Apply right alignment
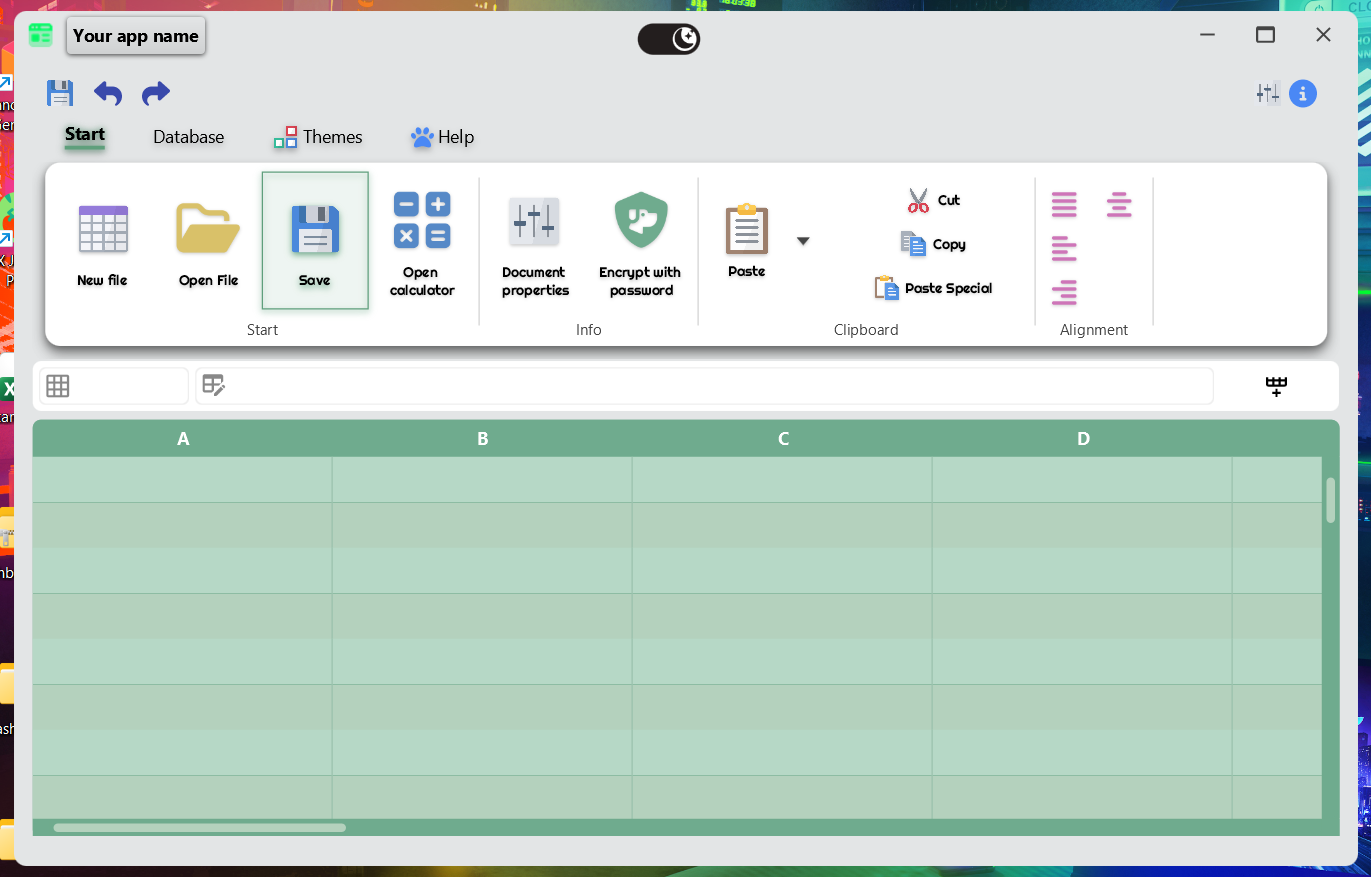Viewport: 1371px width, 877px height. pos(1064,292)
